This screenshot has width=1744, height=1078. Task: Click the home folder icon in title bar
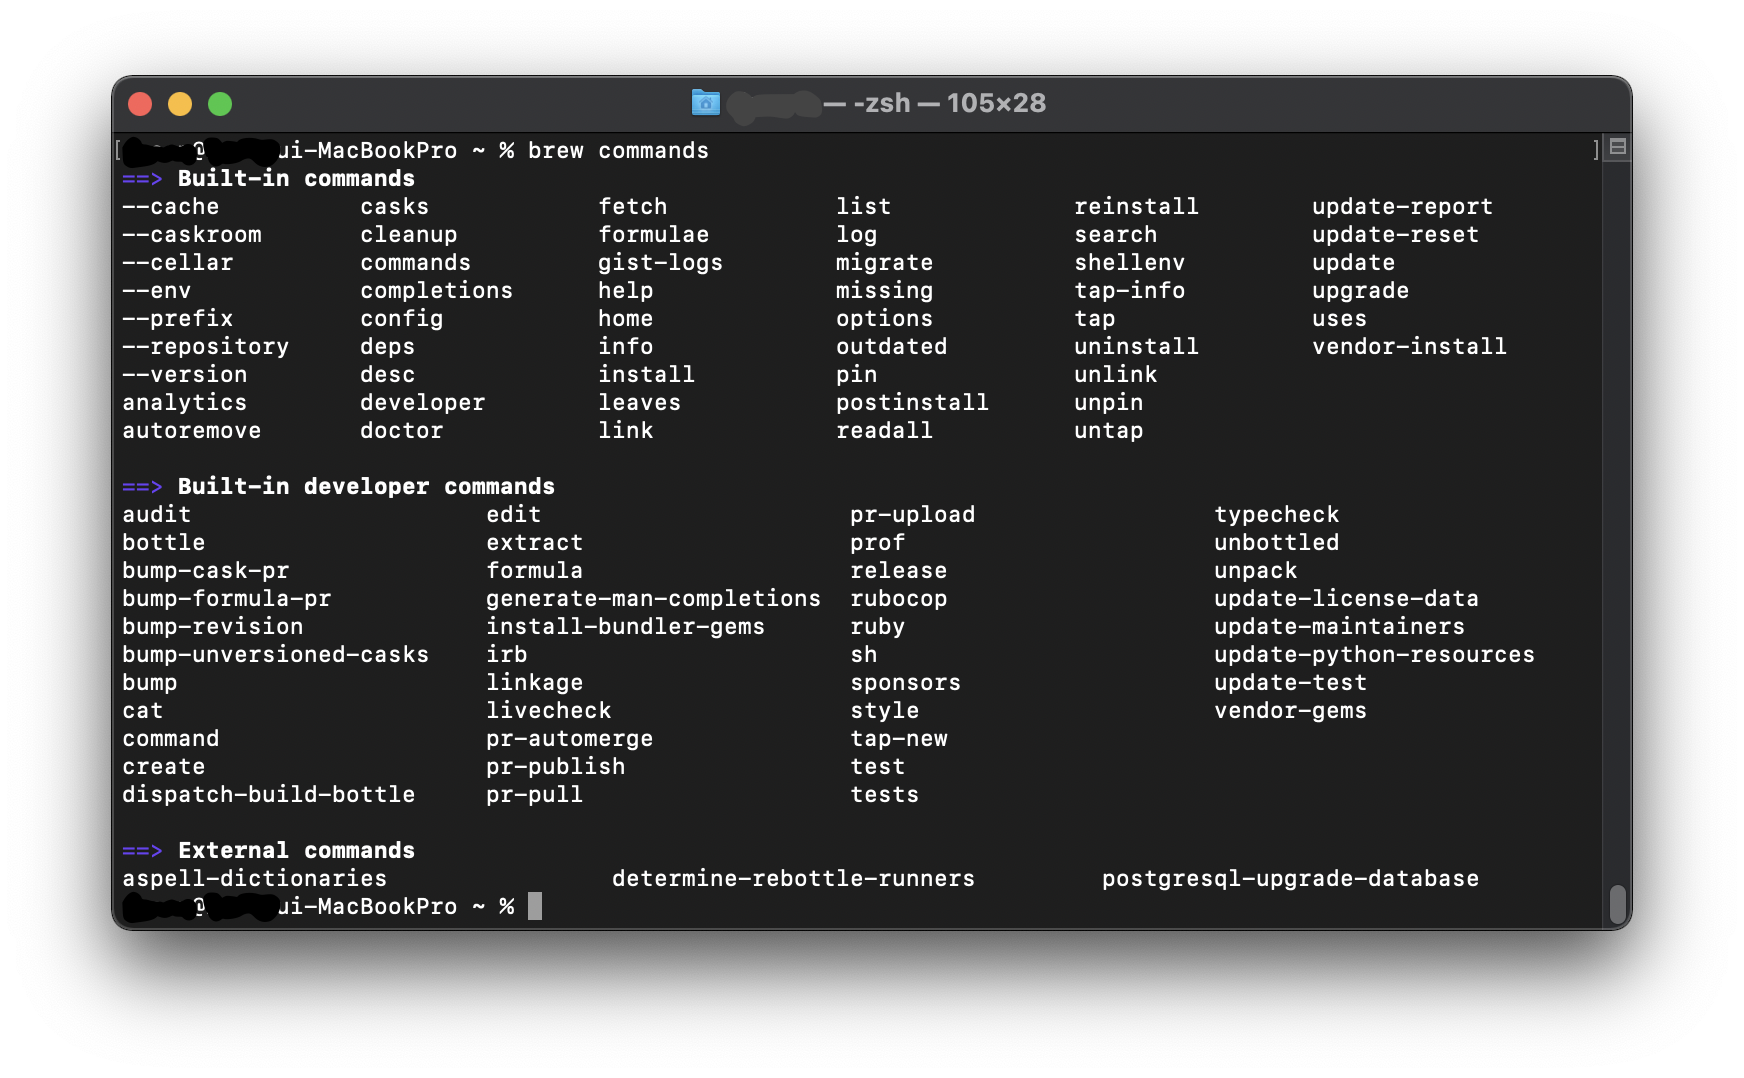(706, 103)
